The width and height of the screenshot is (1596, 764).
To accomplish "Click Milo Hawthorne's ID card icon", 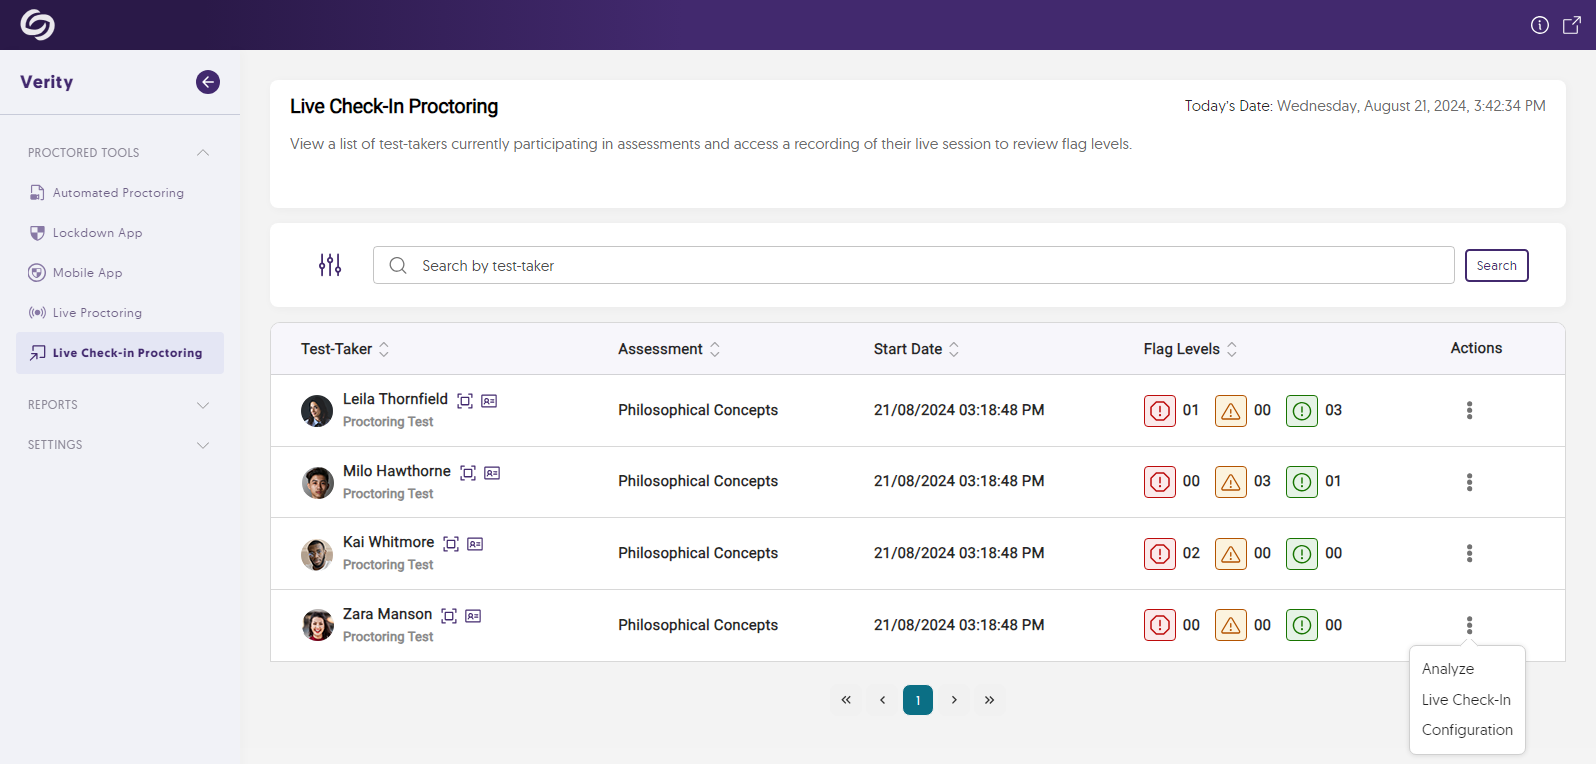I will pyautogui.click(x=492, y=473).
